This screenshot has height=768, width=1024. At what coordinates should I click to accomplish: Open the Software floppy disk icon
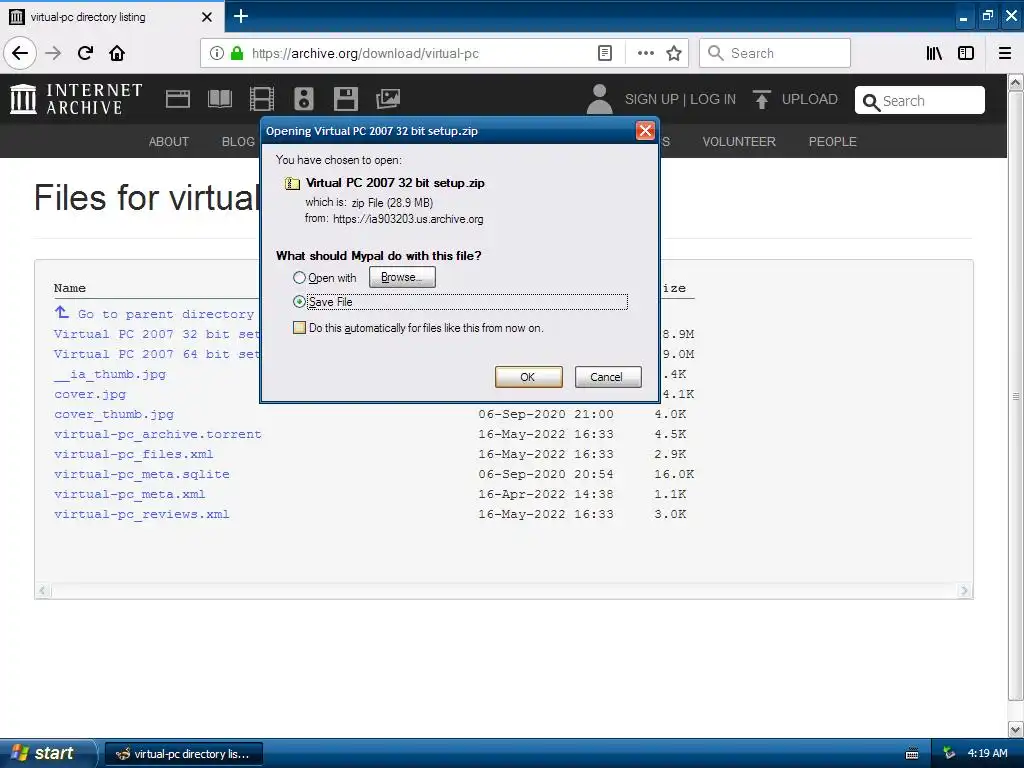pyautogui.click(x=345, y=99)
